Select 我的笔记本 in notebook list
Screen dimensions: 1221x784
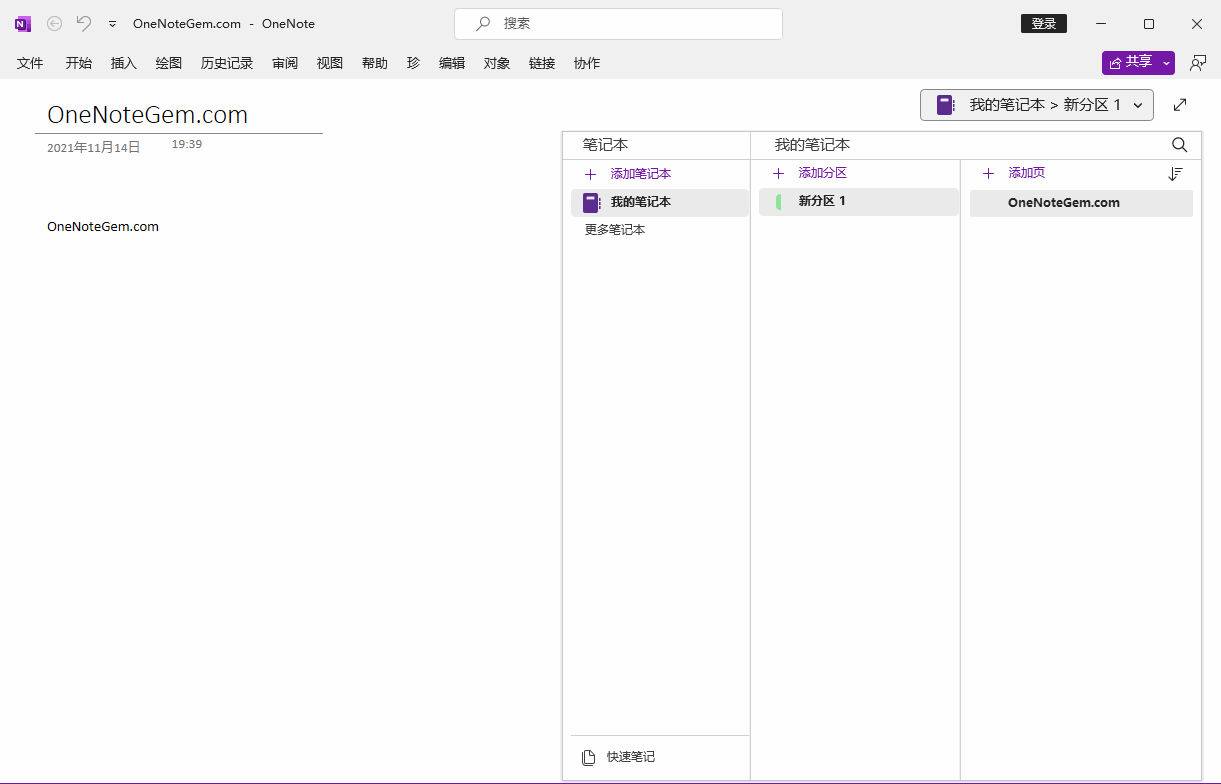point(660,202)
